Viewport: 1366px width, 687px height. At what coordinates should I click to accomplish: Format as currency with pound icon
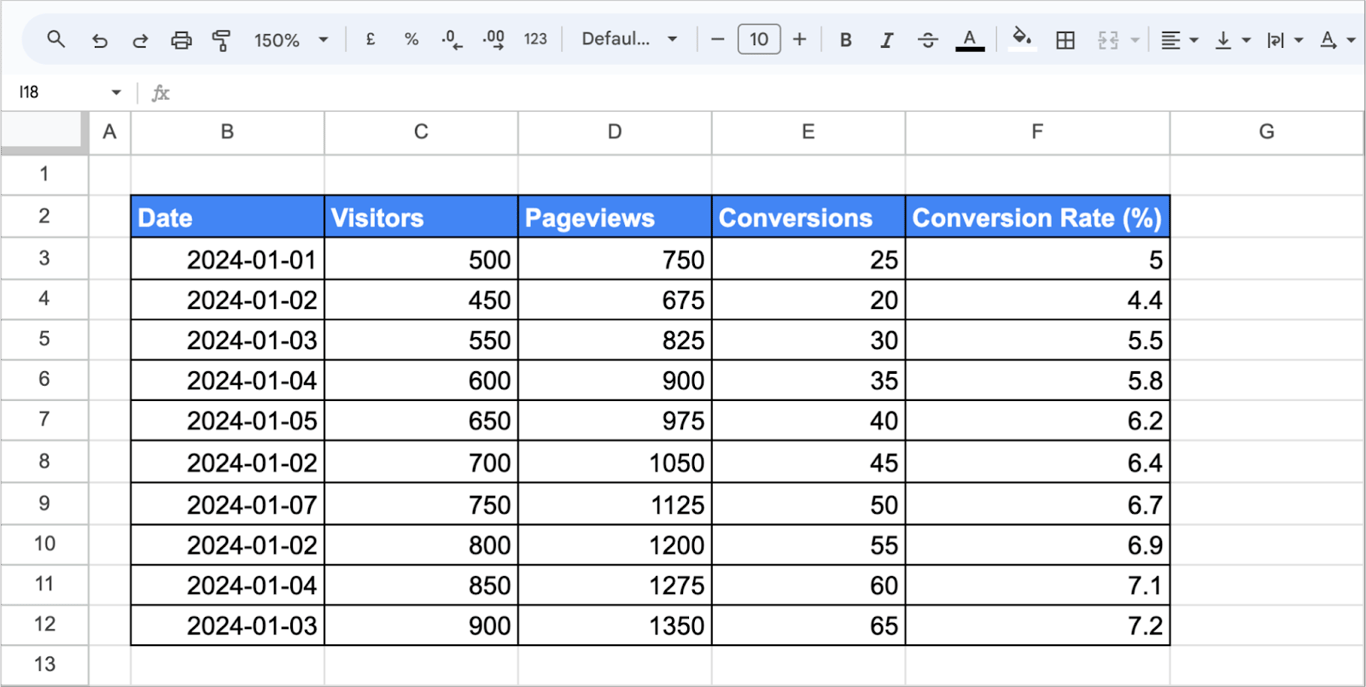pos(370,39)
